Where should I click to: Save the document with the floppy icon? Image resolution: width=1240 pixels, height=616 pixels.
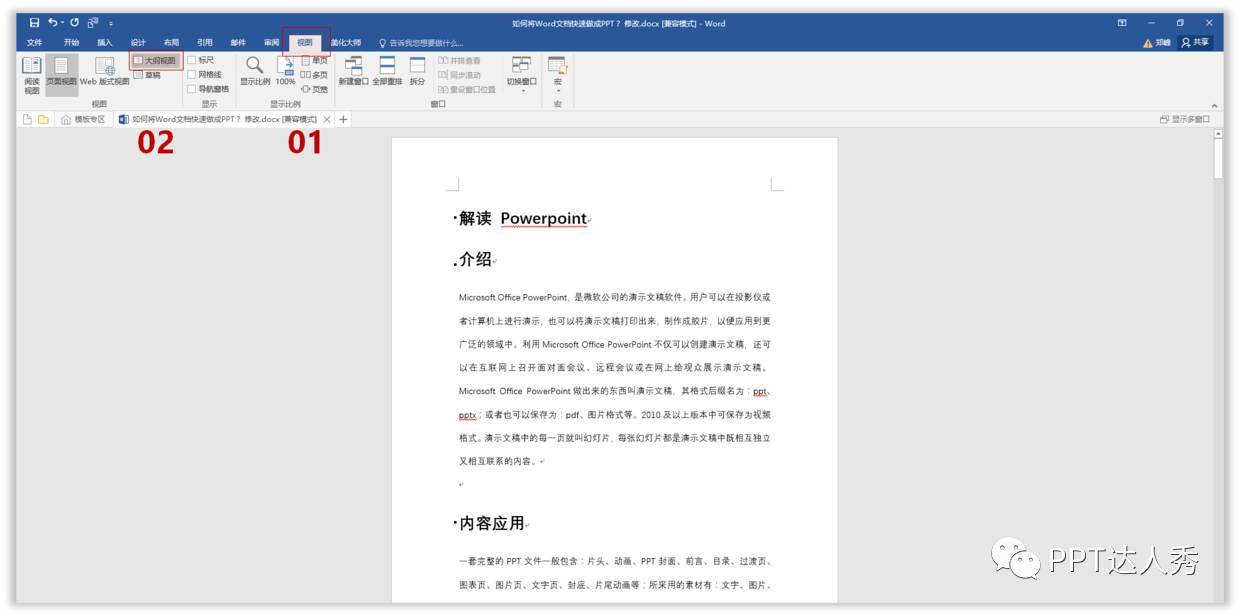[x=35, y=23]
